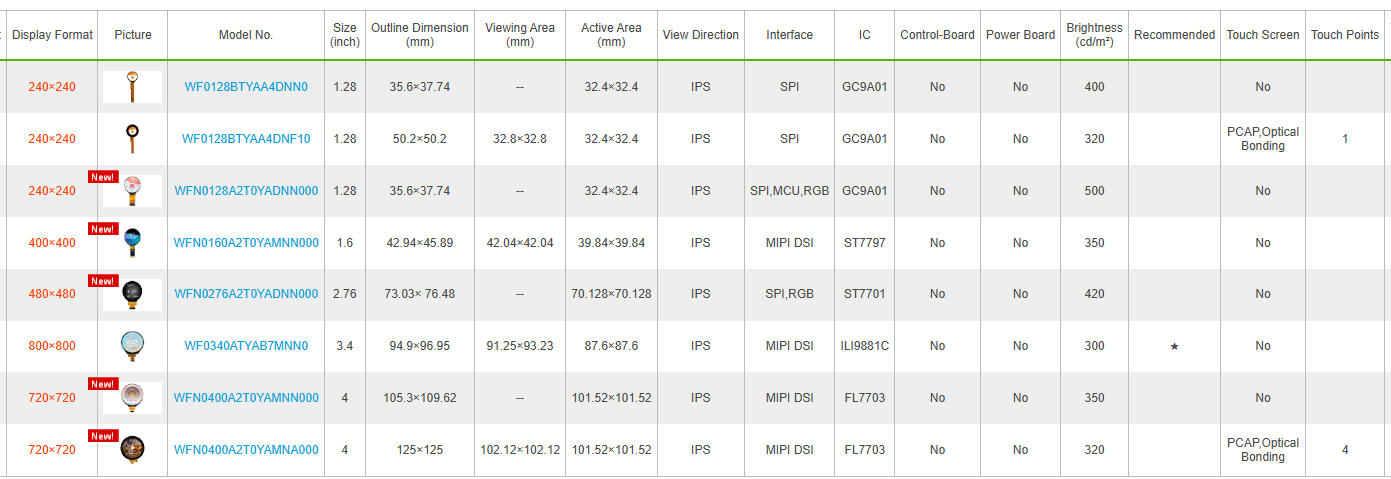This screenshot has height=479, width=1391.
Task: Open the WFN0400A2T0YAMNA000 display picture
Action: click(x=132, y=450)
